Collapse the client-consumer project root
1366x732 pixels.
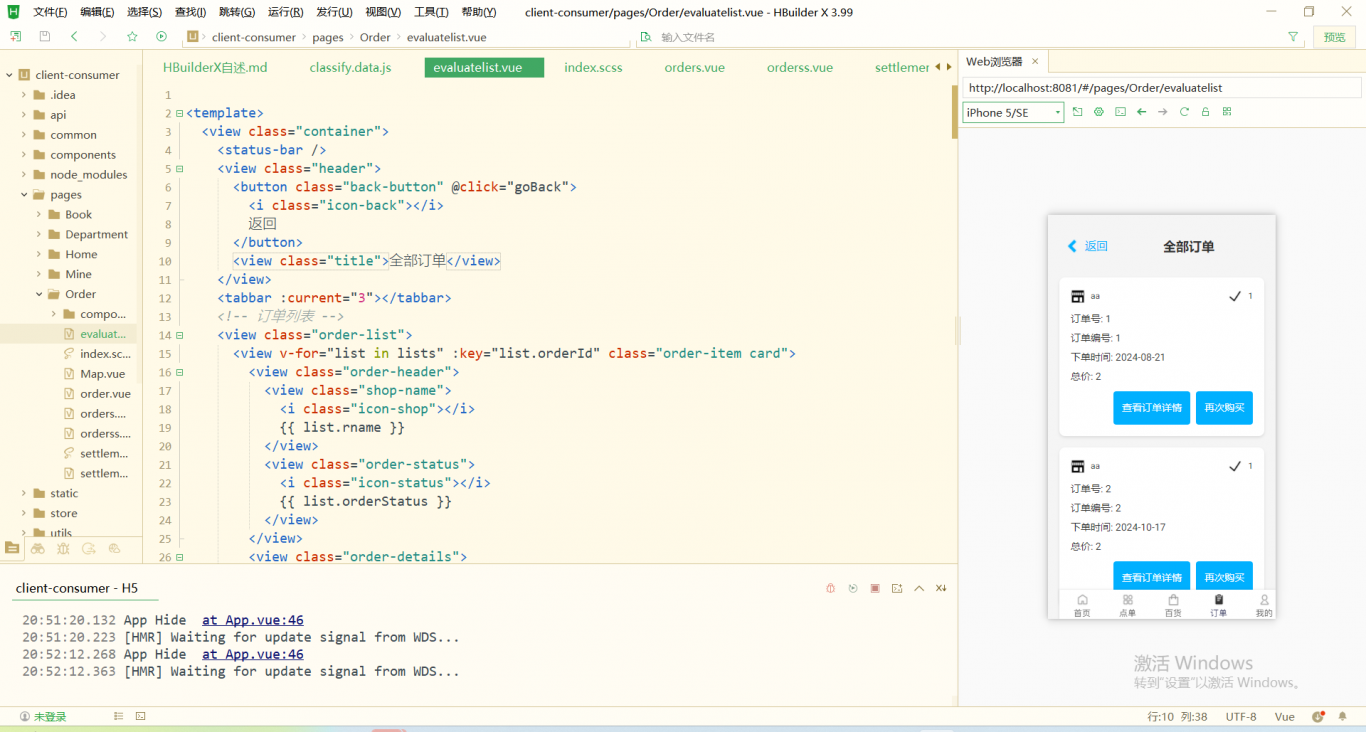(x=9, y=75)
